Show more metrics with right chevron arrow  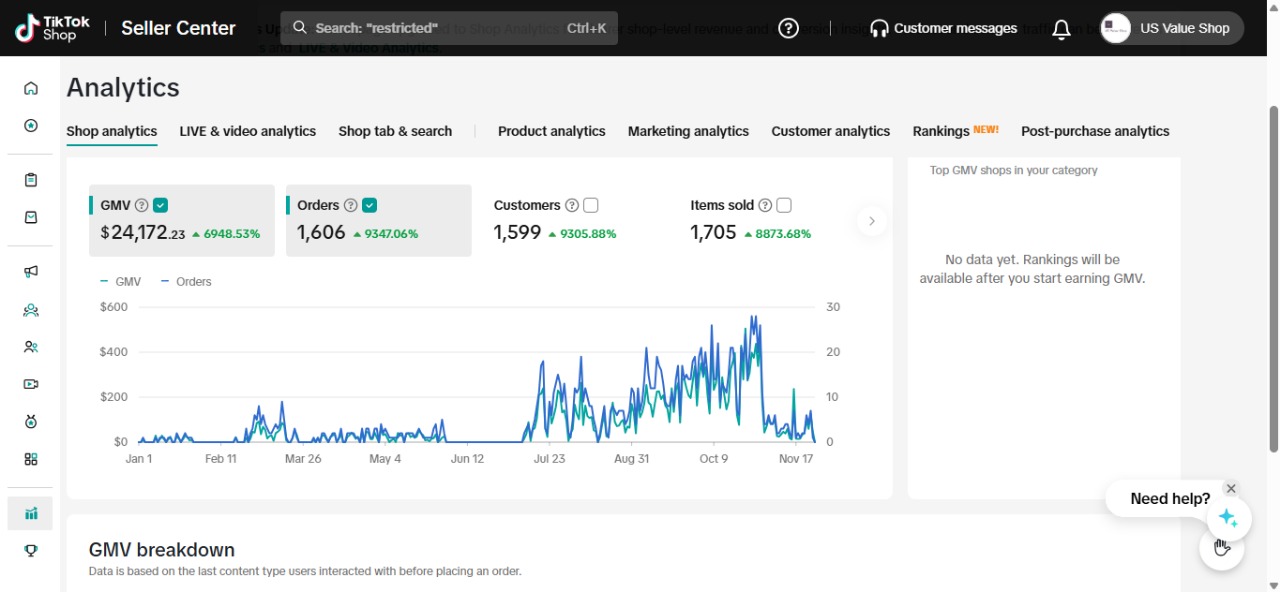pyautogui.click(x=872, y=221)
